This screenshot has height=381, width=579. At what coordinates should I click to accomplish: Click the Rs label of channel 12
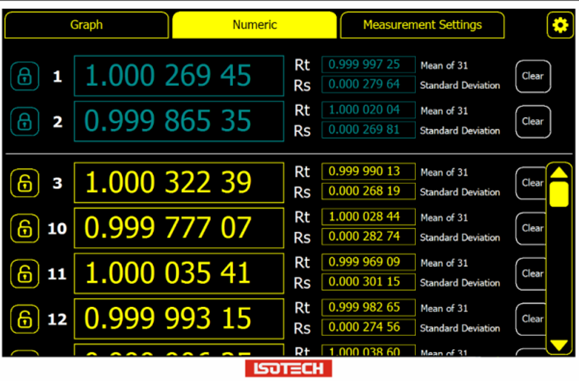pyautogui.click(x=302, y=328)
